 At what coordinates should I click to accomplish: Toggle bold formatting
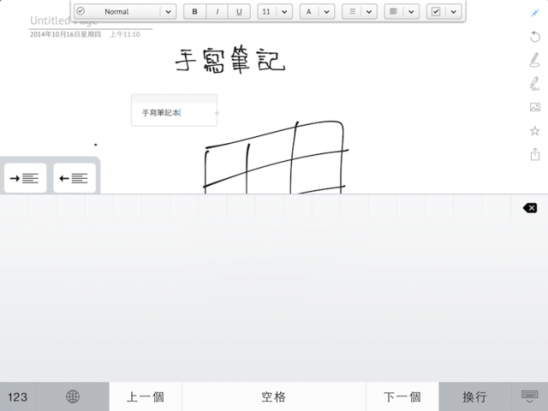[x=195, y=12]
